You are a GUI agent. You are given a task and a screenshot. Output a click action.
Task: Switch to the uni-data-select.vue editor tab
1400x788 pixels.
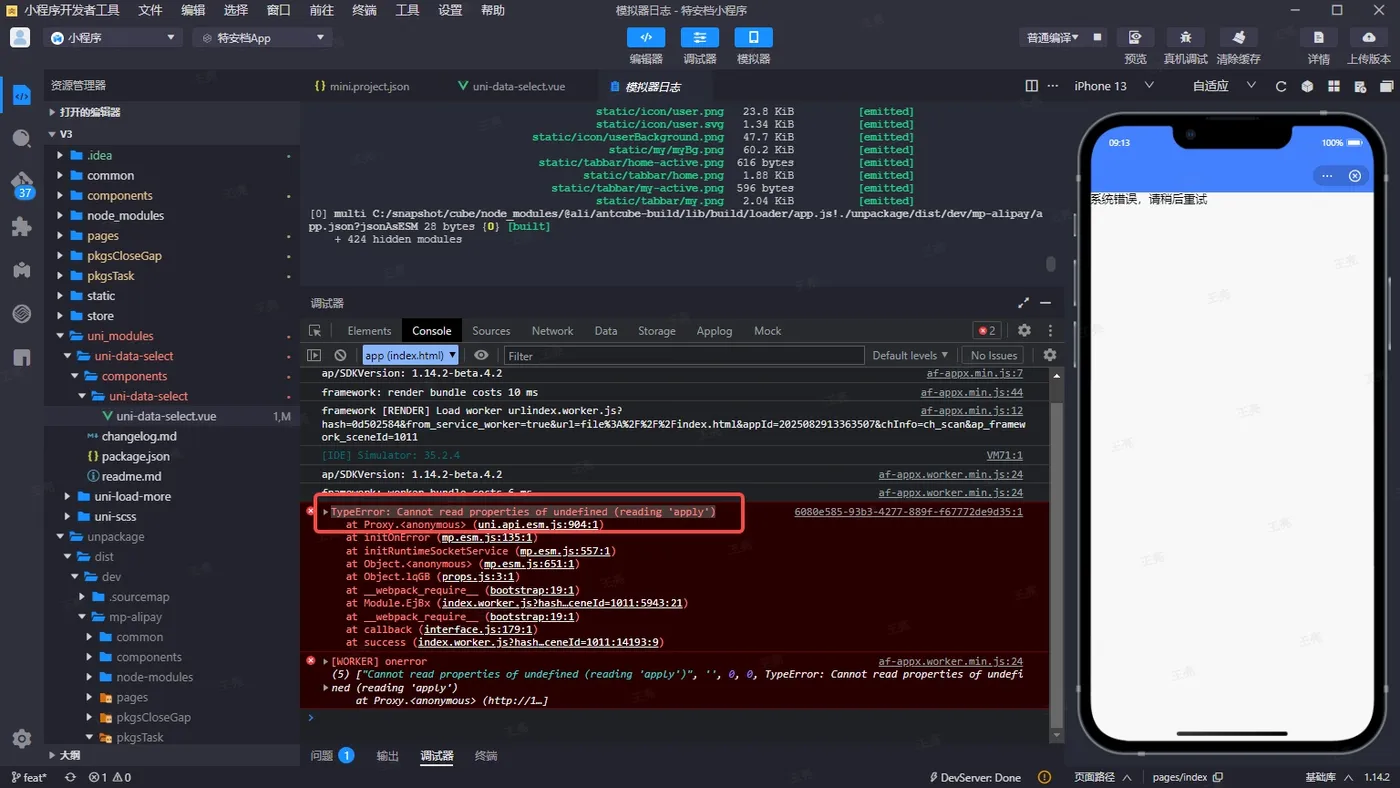tap(511, 86)
